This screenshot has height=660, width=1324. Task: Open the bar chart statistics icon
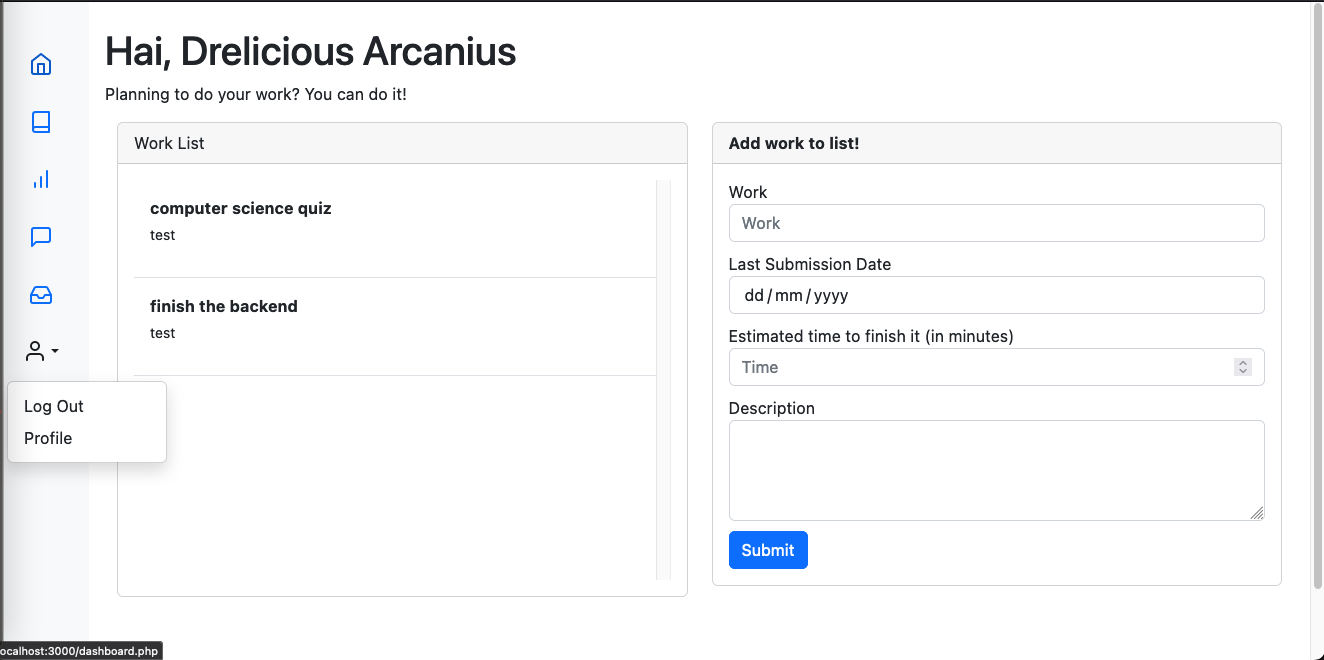pyautogui.click(x=41, y=180)
